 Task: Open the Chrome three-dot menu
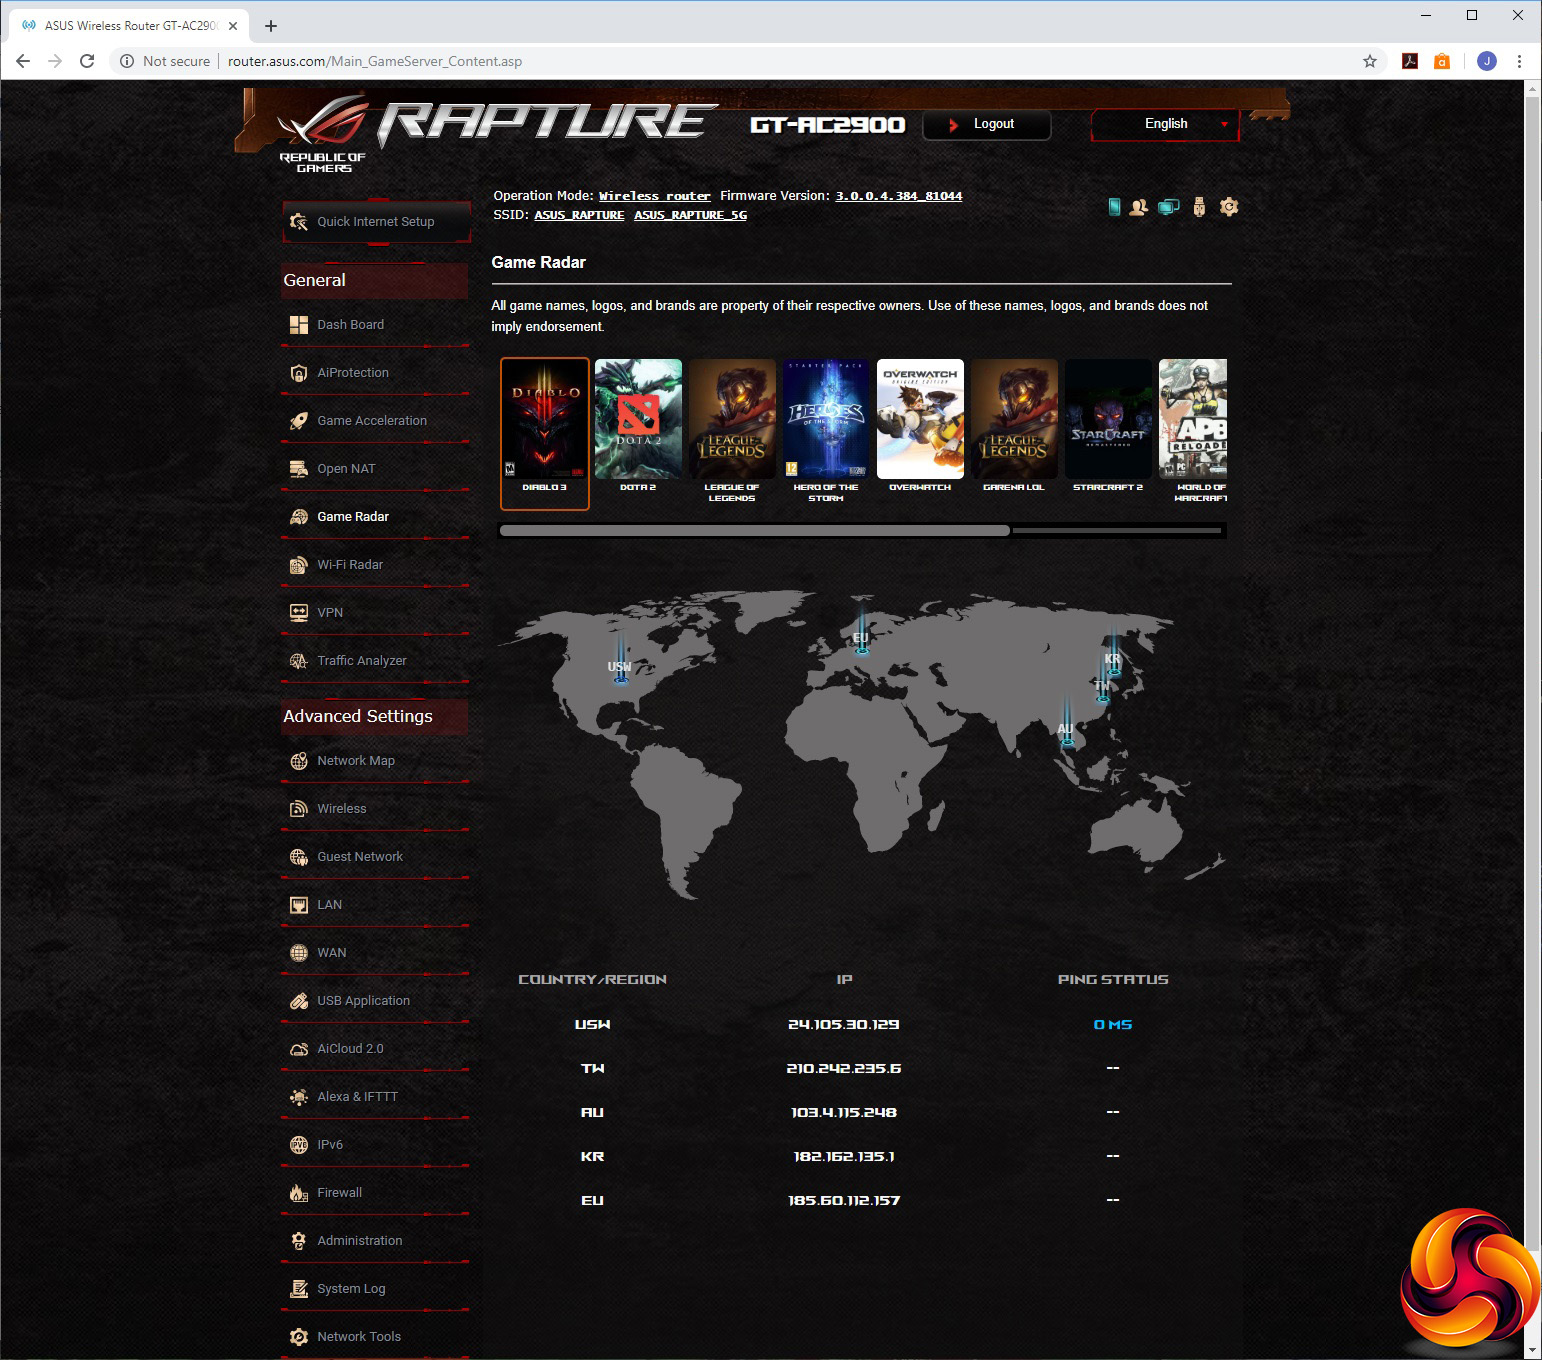pyautogui.click(x=1519, y=61)
